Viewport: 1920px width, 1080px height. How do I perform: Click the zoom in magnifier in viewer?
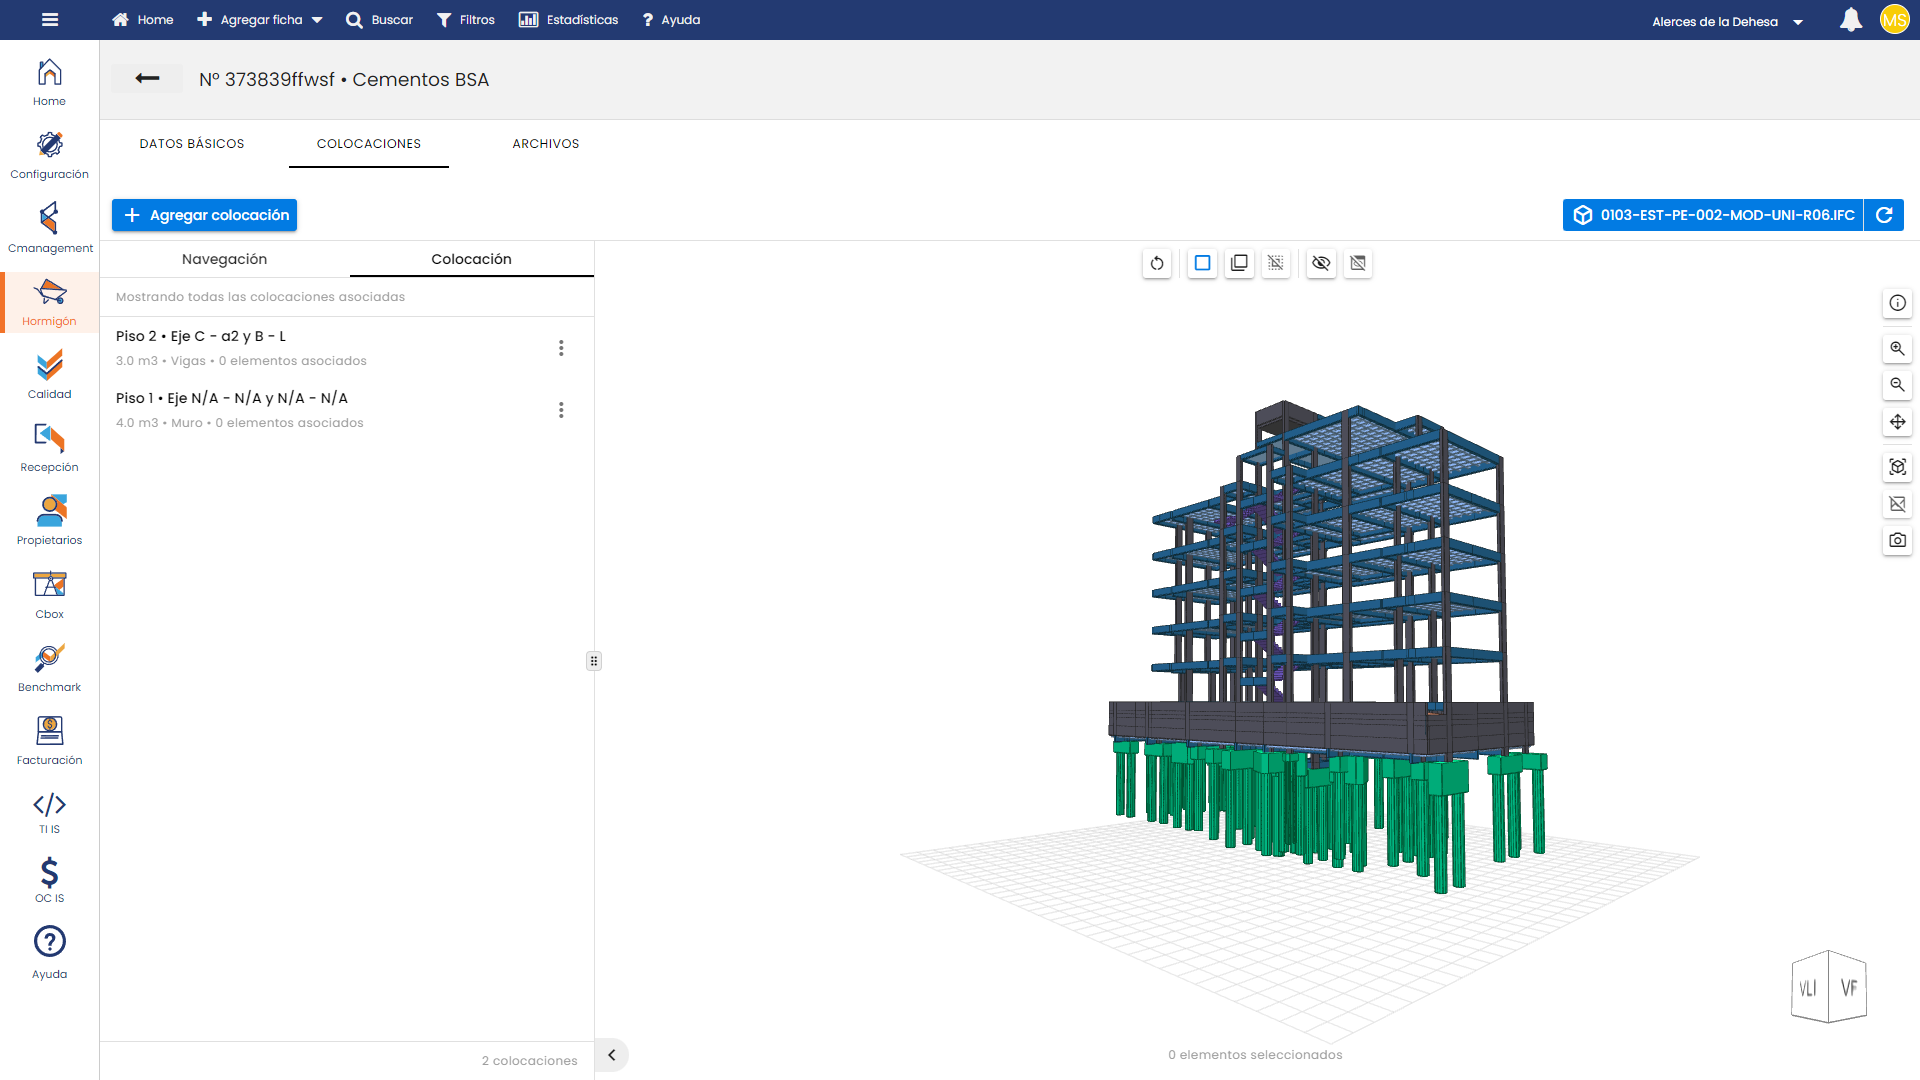click(1897, 349)
